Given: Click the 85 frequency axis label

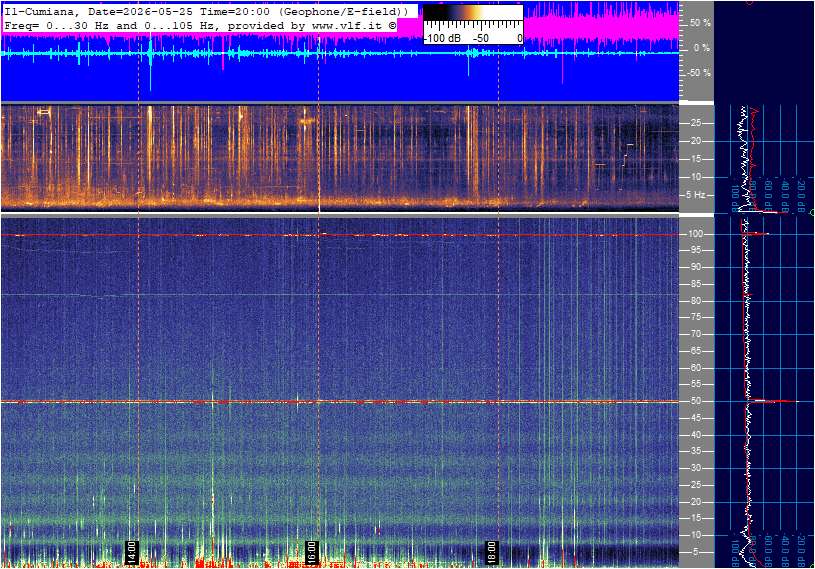Looking at the screenshot, I should pos(695,284).
